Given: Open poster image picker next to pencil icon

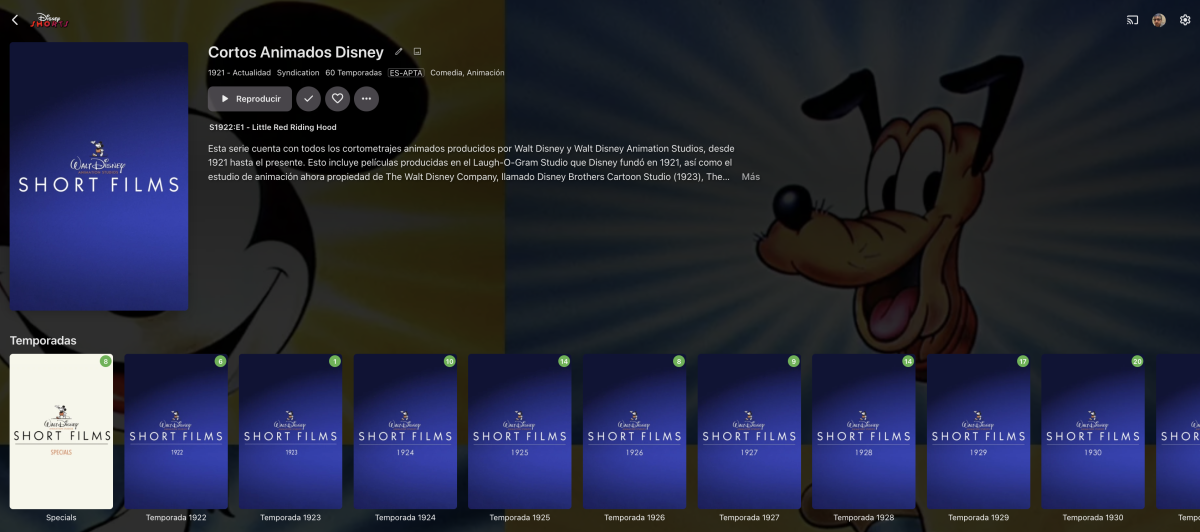Looking at the screenshot, I should coord(417,52).
